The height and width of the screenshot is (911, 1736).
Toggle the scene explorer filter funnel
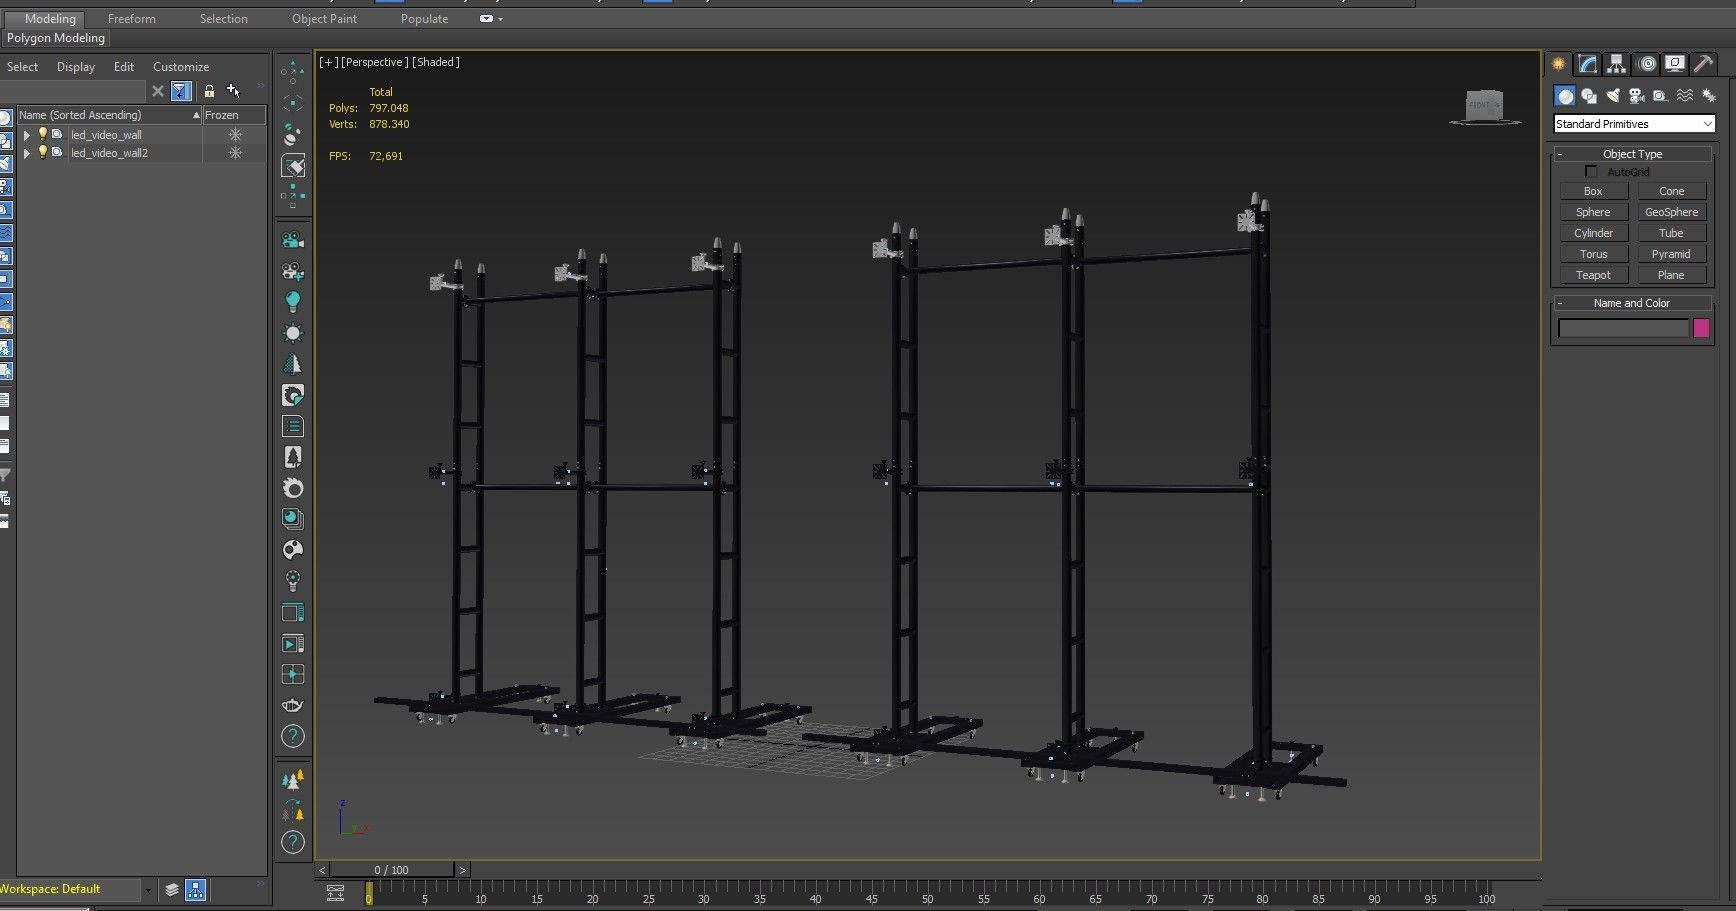click(x=181, y=91)
